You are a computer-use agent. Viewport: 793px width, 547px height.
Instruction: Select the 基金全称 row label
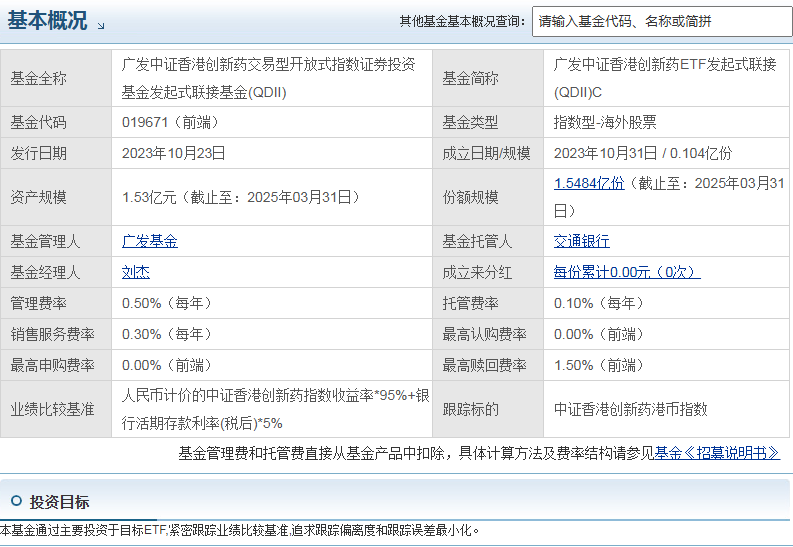(x=38, y=78)
